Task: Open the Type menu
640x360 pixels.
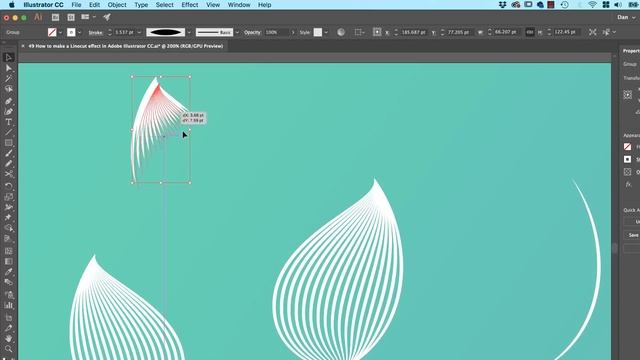Action: coord(141,5)
